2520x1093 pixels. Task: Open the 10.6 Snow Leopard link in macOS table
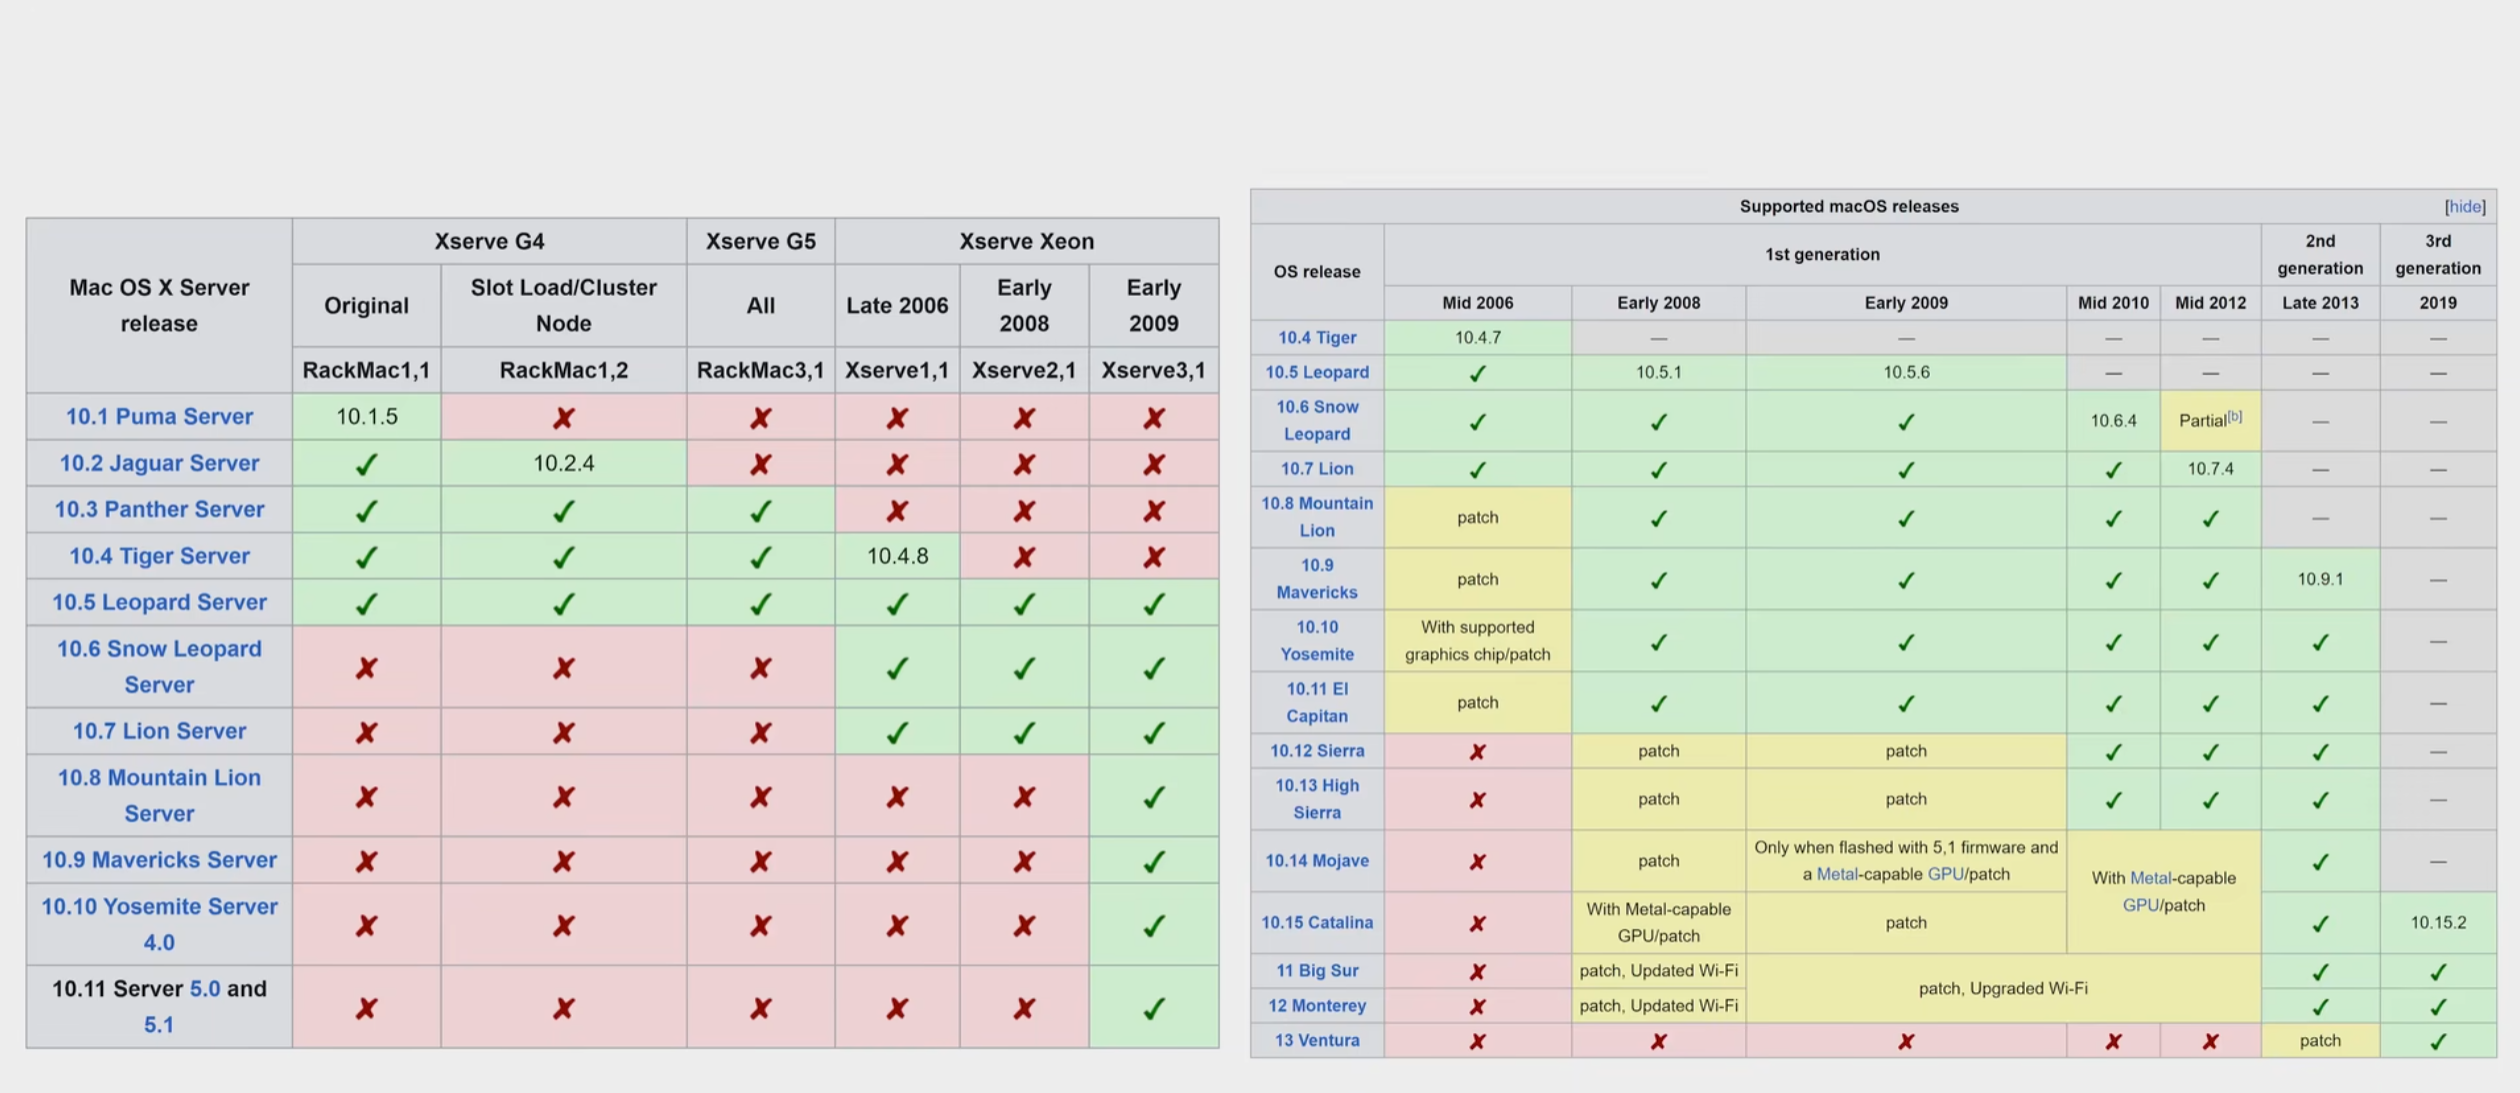pyautogui.click(x=1317, y=421)
